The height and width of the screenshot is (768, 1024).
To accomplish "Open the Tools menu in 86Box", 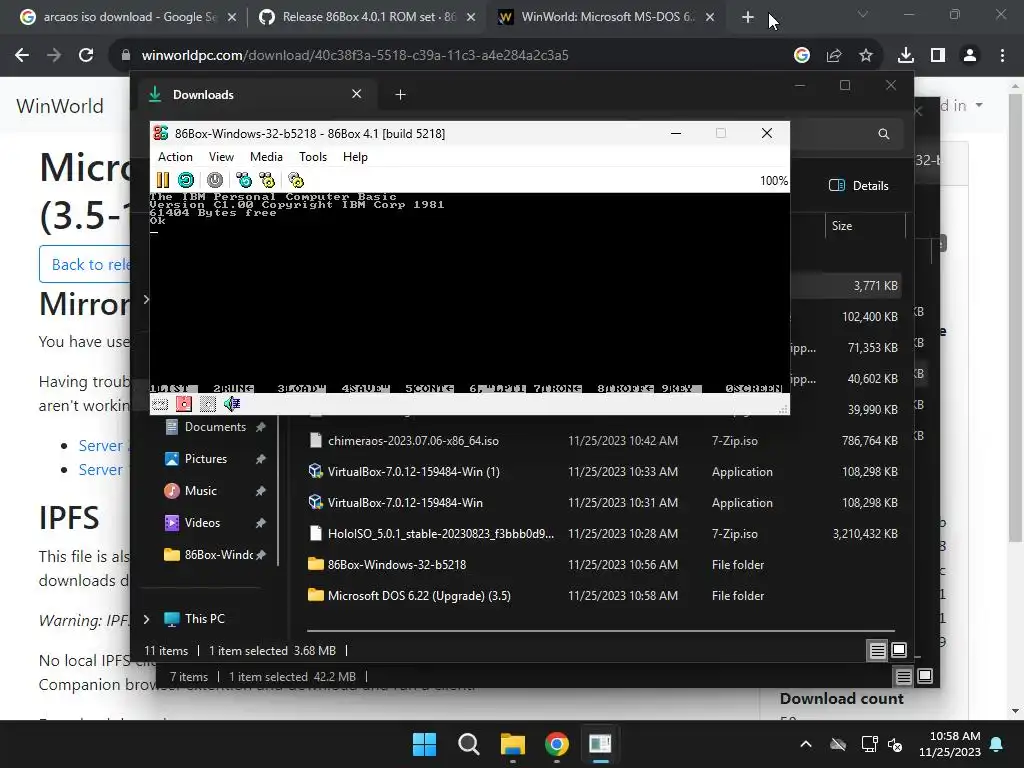I will [313, 157].
